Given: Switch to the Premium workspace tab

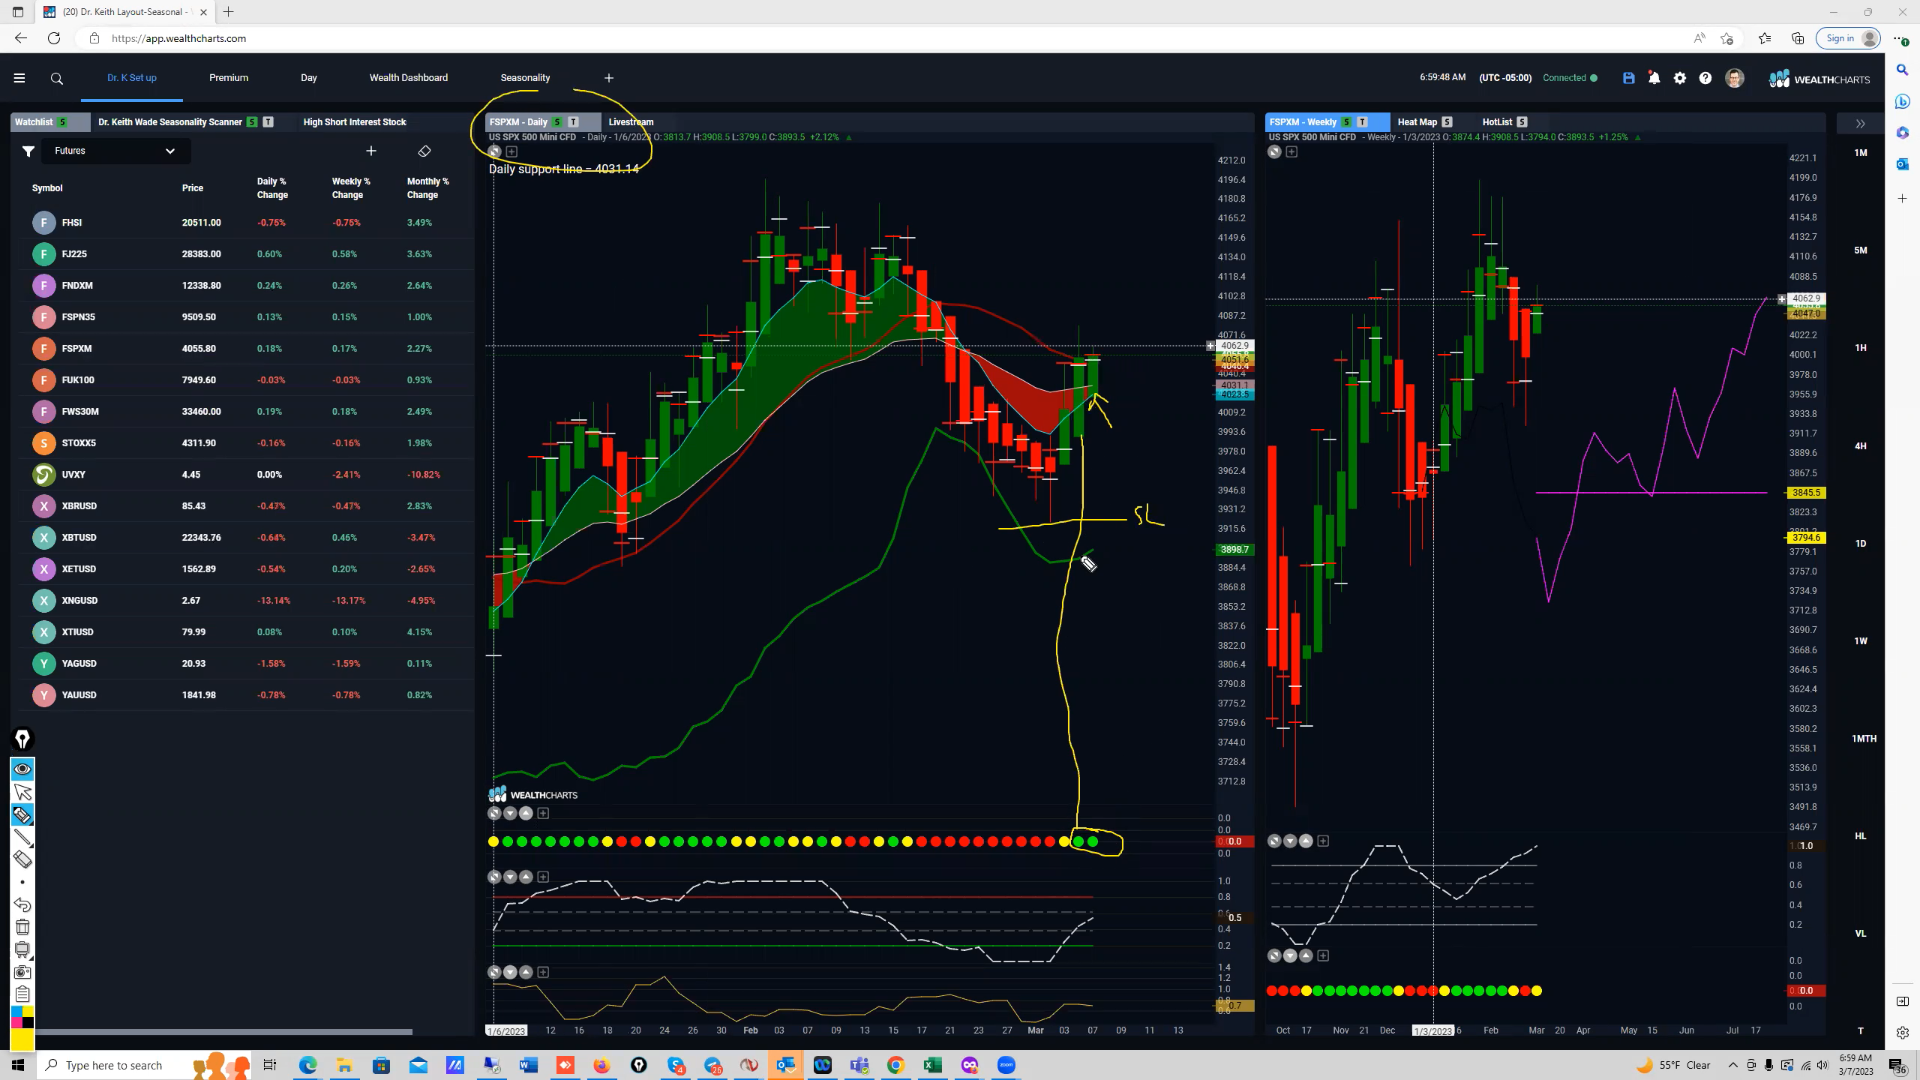Looking at the screenshot, I should [229, 78].
